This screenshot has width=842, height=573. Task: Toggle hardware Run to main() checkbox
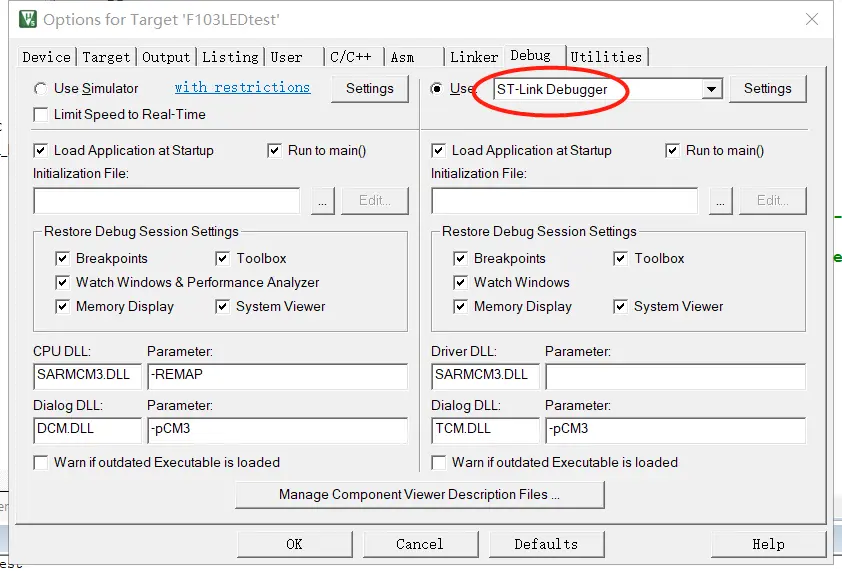(672, 150)
